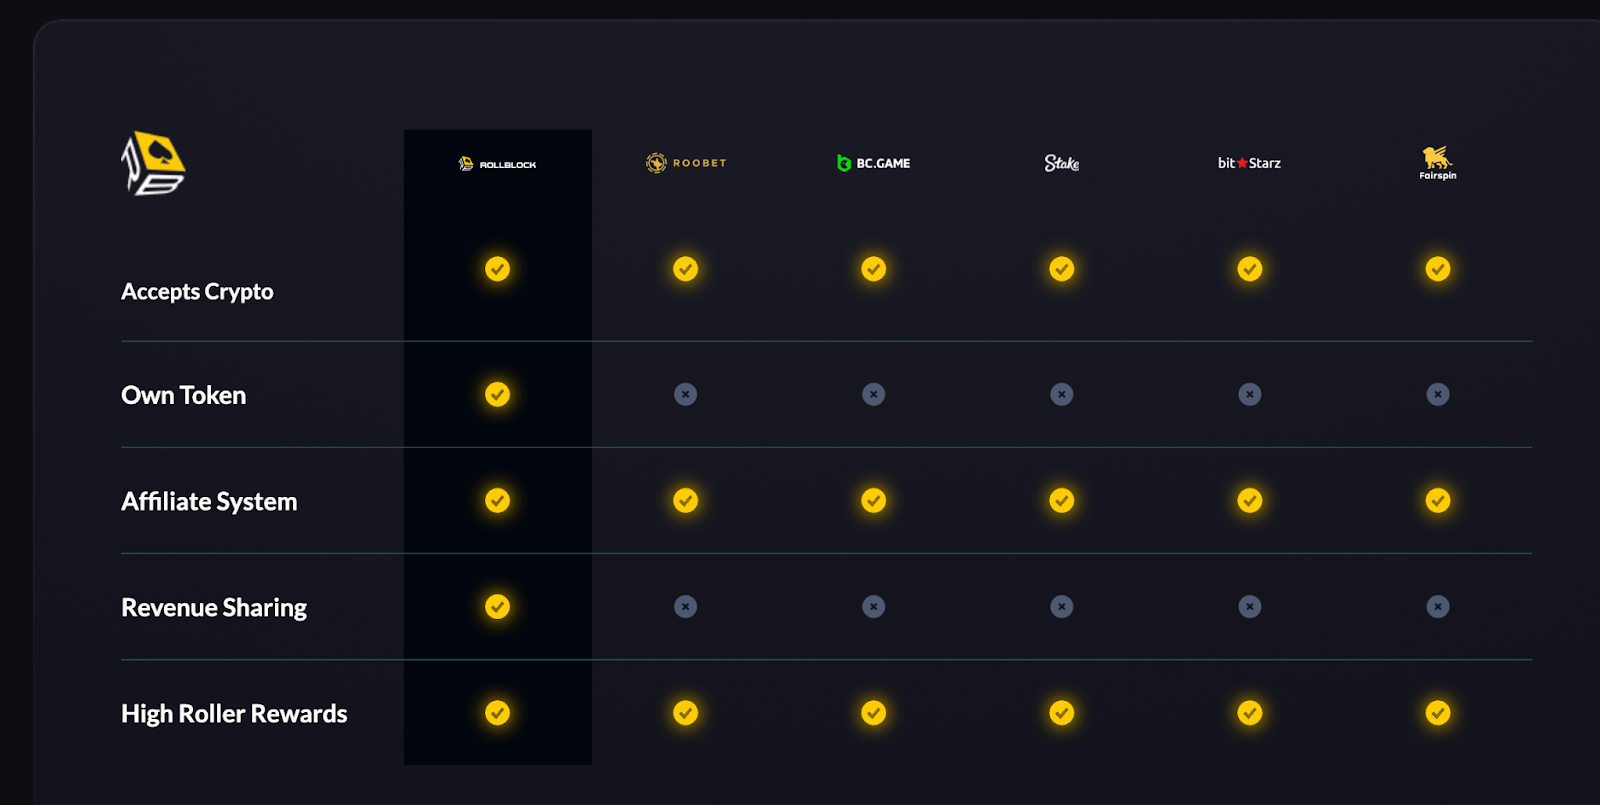Click Fairspin's Revenue Sharing gray X
This screenshot has height=805, width=1600.
[1437, 607]
